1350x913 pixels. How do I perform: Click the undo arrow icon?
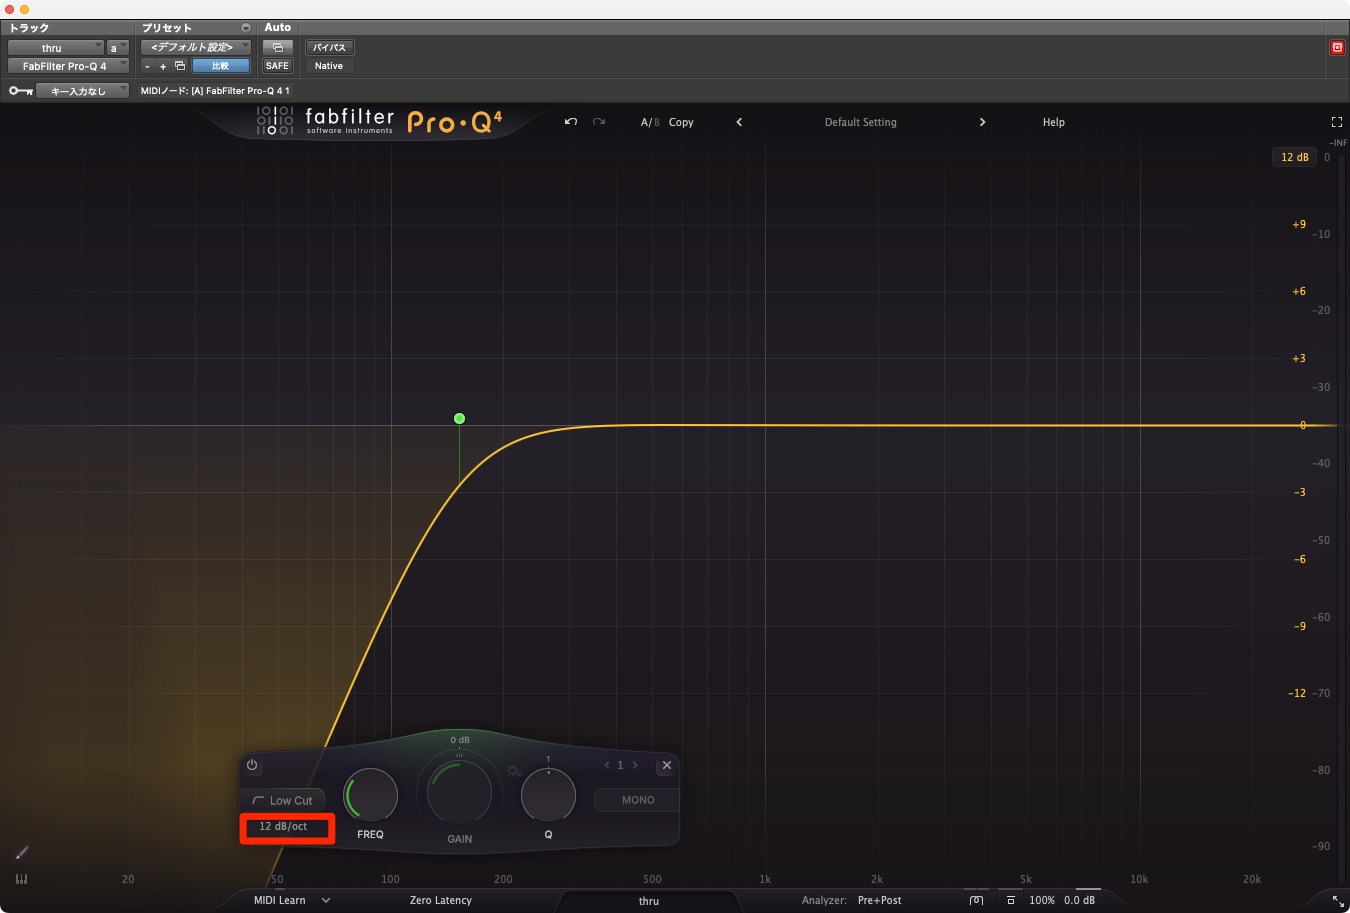coord(571,122)
